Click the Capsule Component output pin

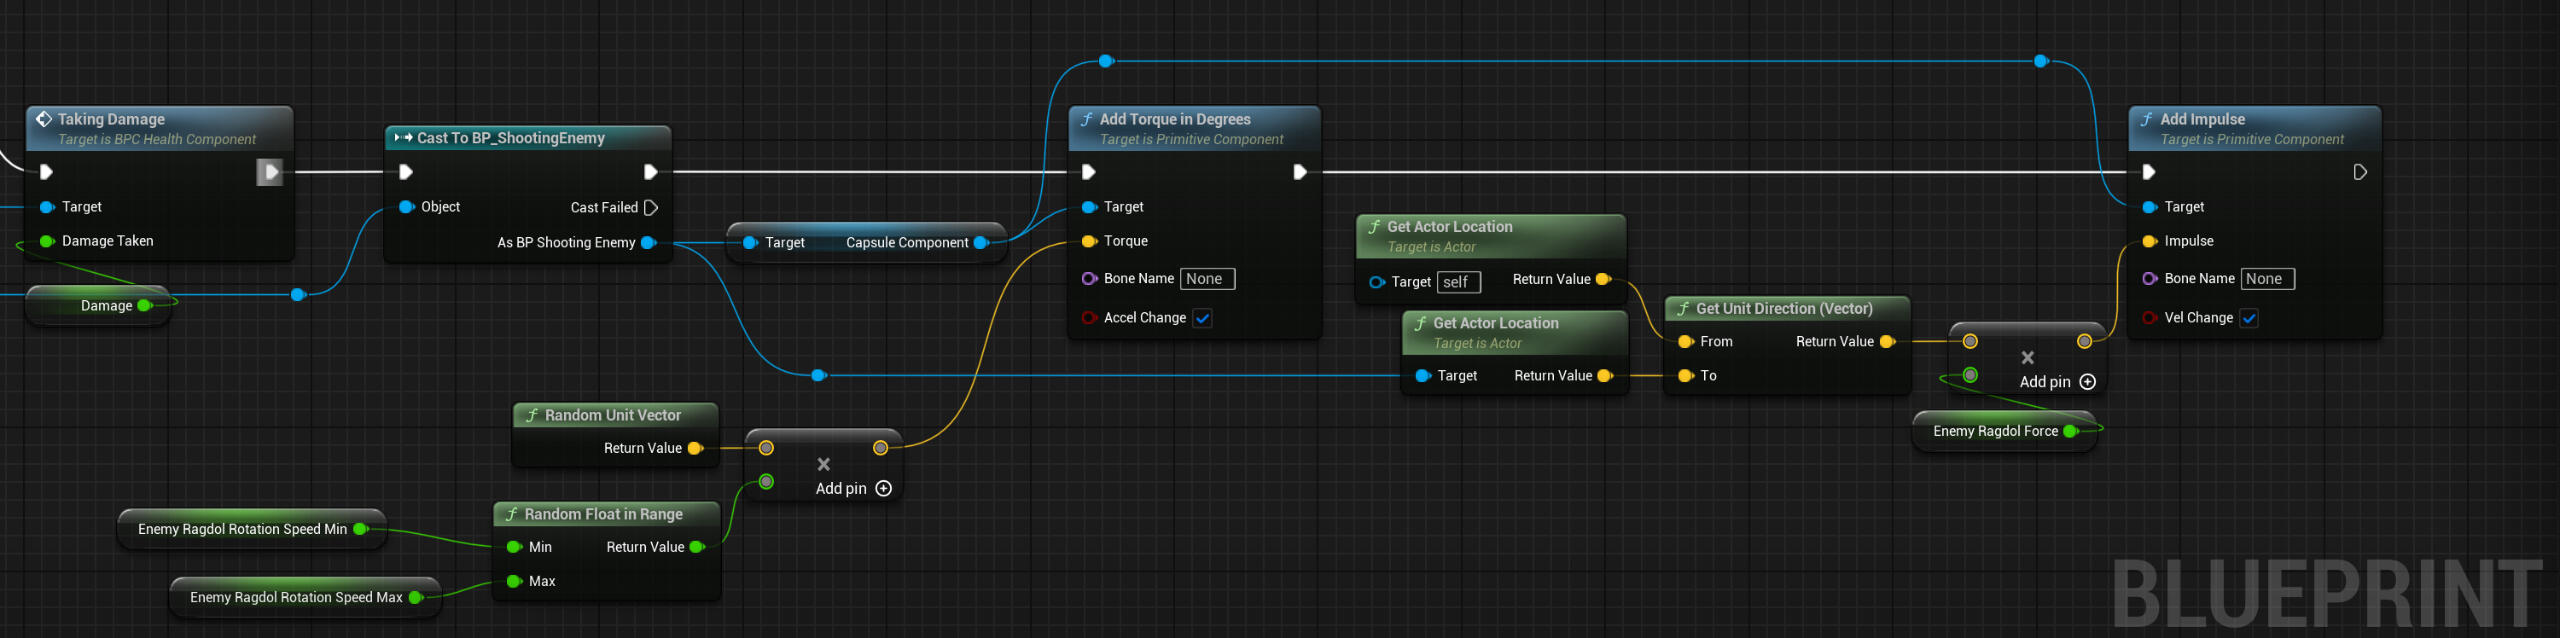coord(980,243)
